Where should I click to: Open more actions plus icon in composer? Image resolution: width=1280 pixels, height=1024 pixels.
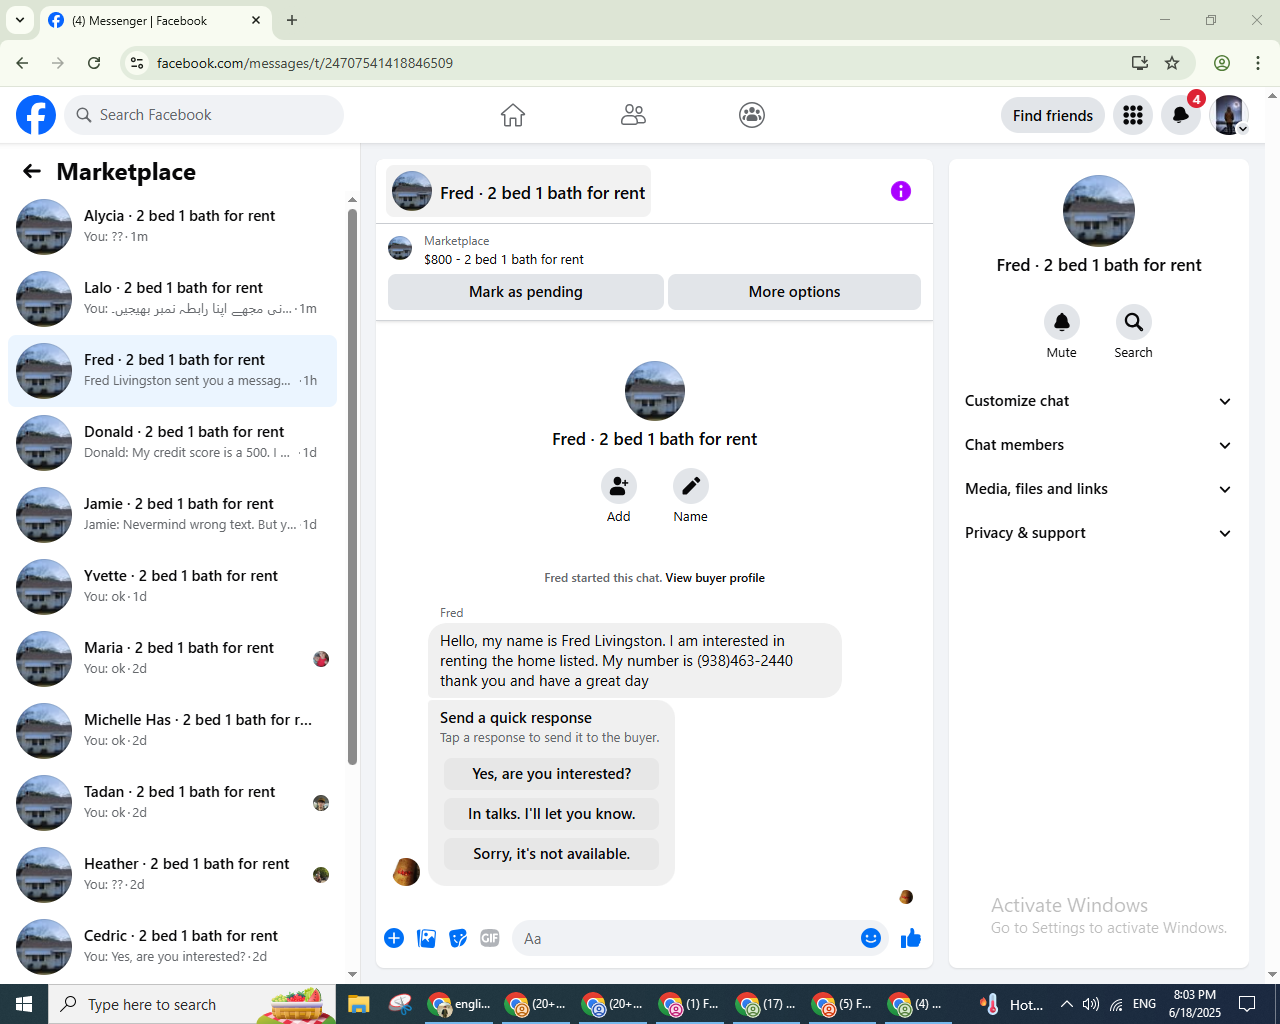pos(394,938)
